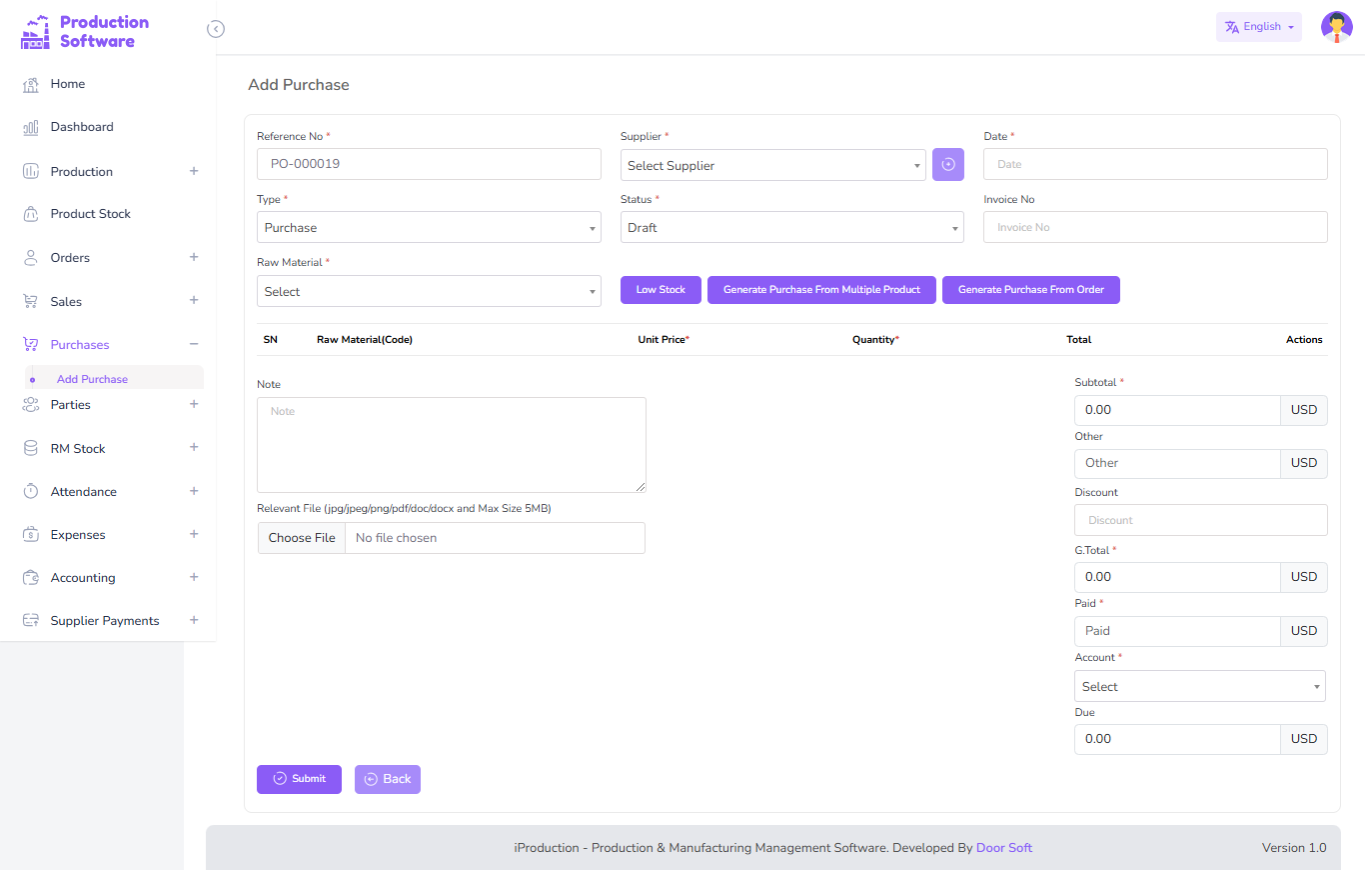Follow the Door Soft footer link

click(x=1004, y=848)
